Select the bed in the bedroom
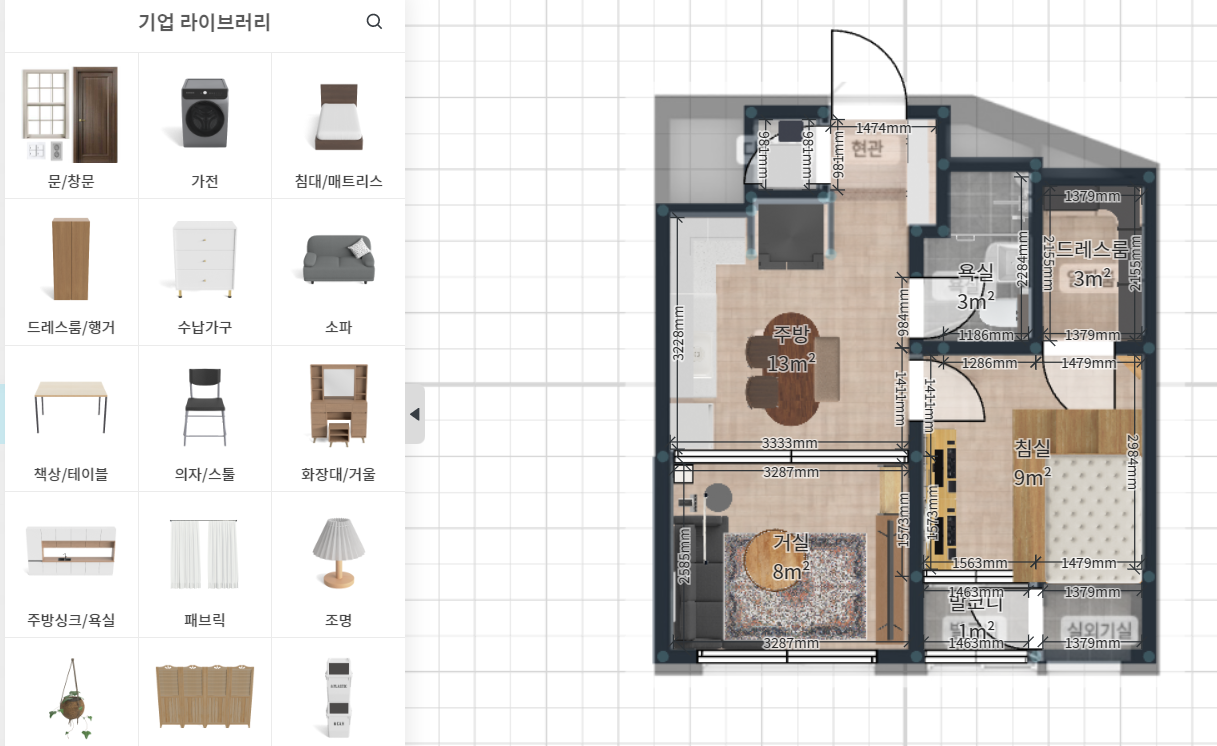The height and width of the screenshot is (746, 1217). [x=1079, y=495]
